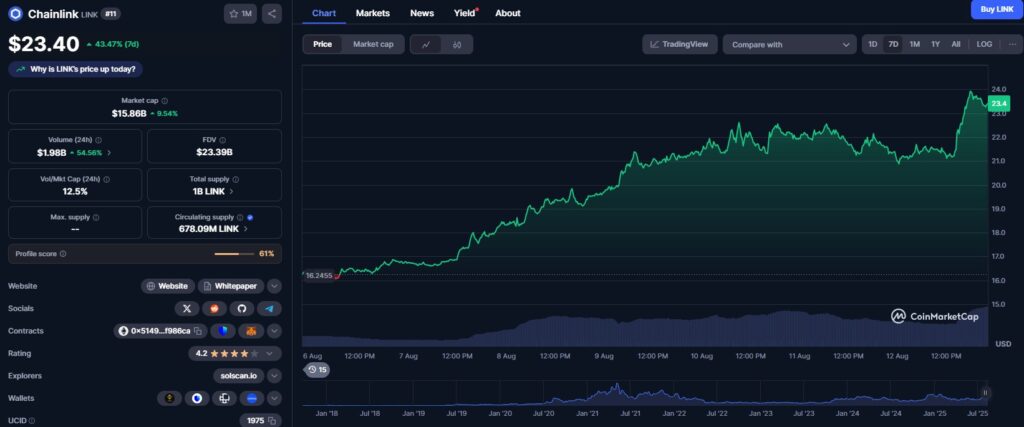Switch to the Markets tab

373,13
